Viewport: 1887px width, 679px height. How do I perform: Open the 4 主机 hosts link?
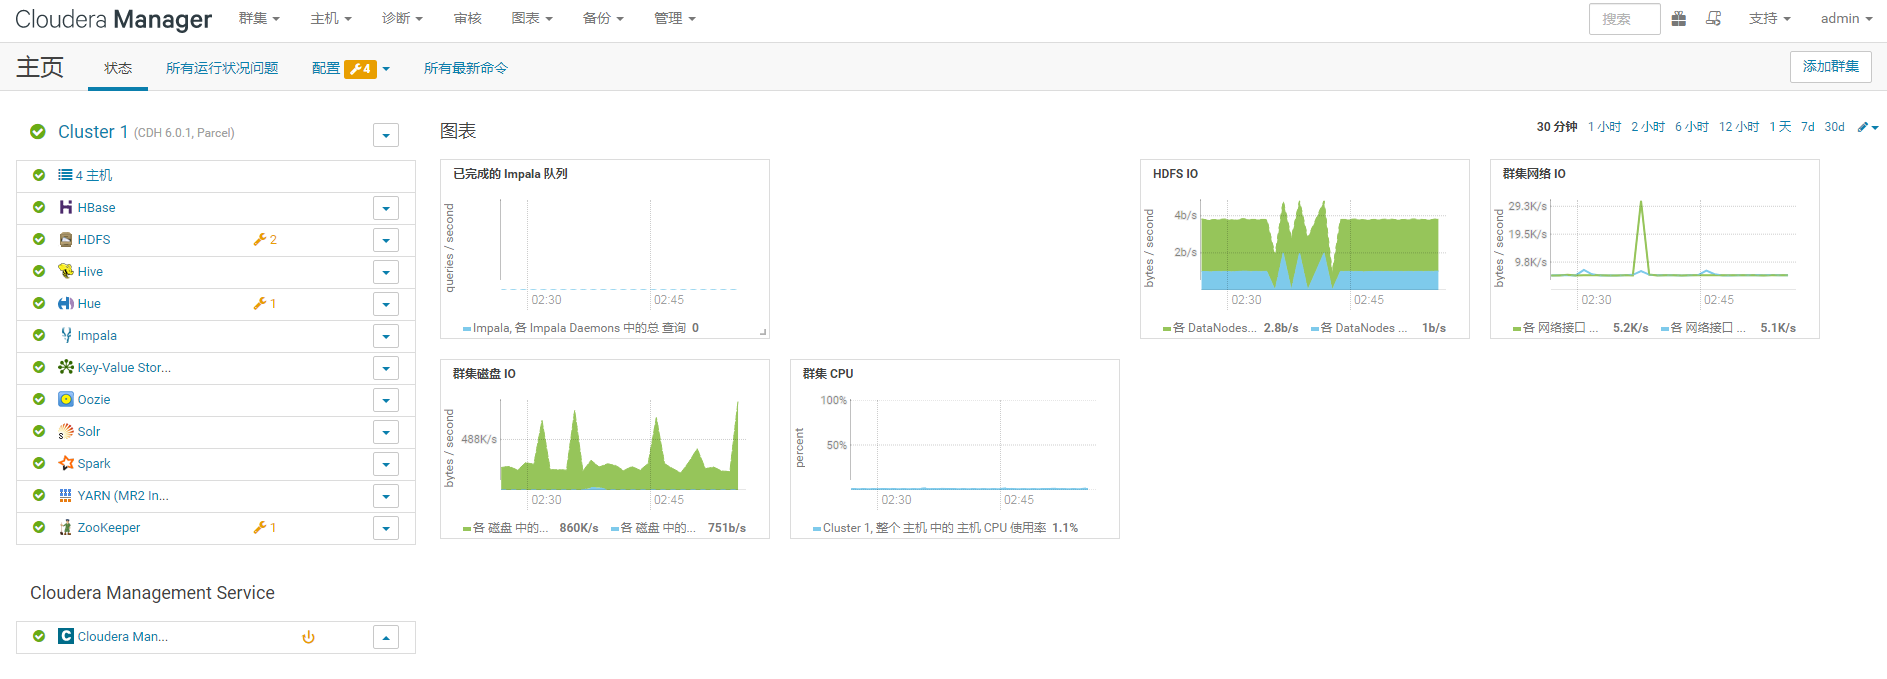pos(94,175)
